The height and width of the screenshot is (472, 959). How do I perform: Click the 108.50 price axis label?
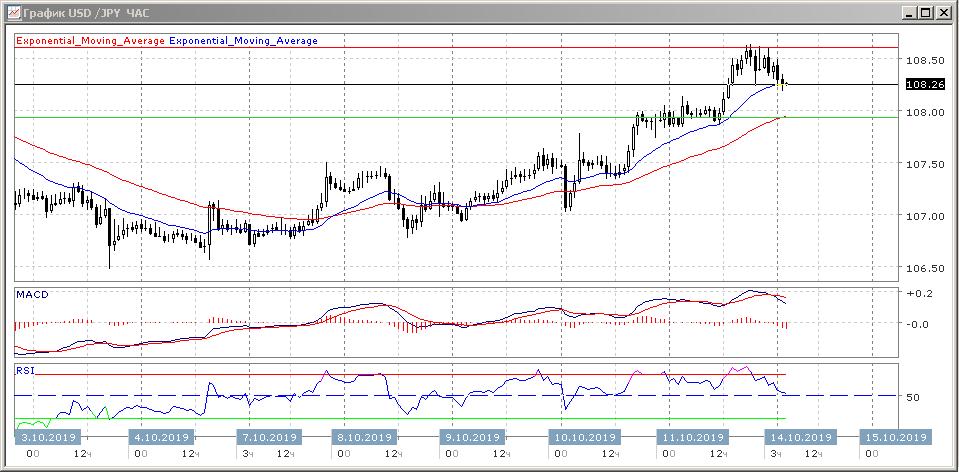(x=923, y=60)
